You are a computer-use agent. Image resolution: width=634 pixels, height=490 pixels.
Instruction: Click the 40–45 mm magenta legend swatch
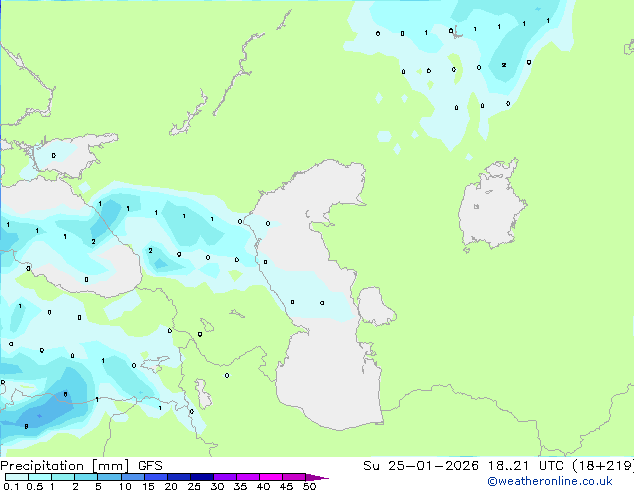271,477
